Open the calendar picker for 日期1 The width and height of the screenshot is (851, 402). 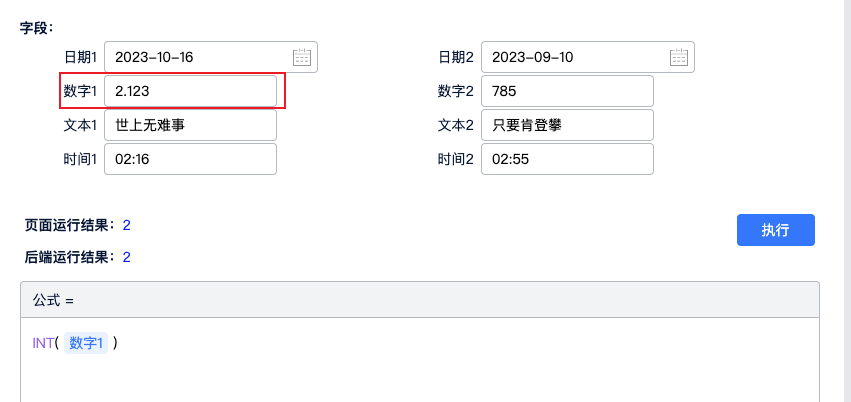point(302,57)
